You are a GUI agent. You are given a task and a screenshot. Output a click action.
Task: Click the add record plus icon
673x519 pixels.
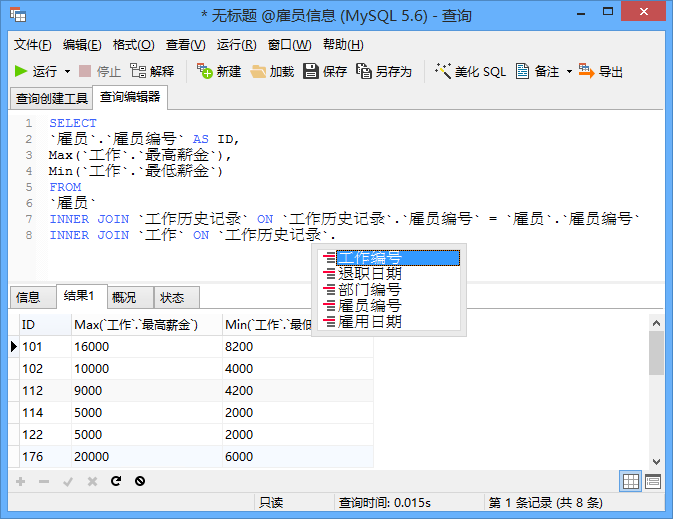[x=20, y=481]
